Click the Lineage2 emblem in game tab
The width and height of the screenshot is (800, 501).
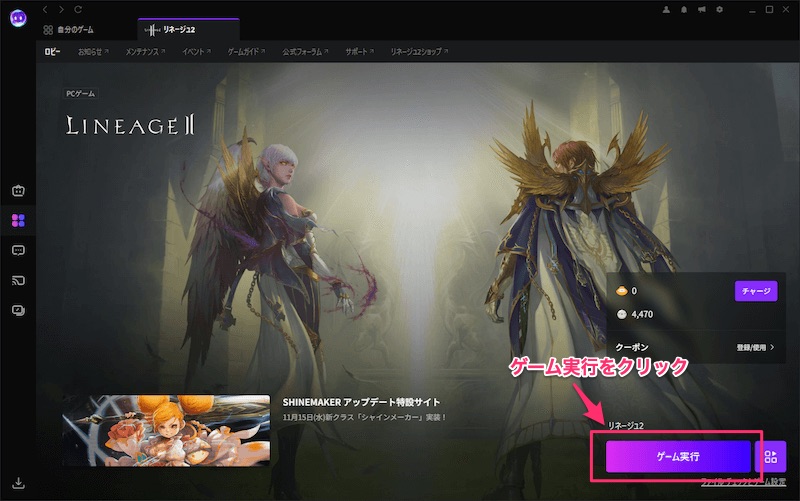tap(152, 30)
